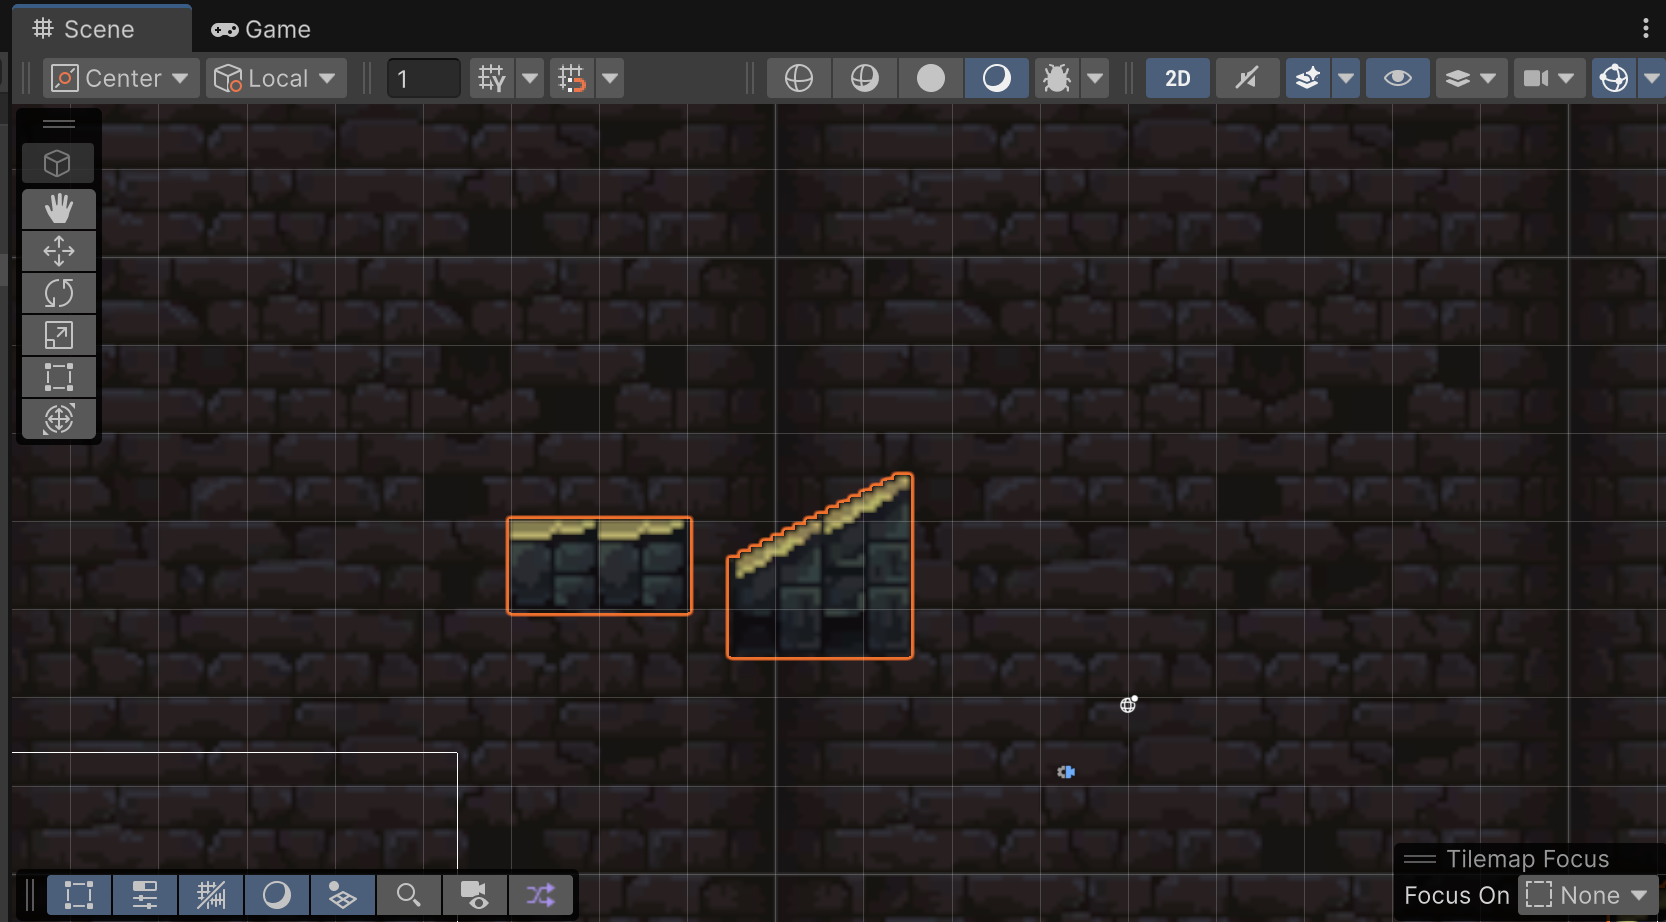
Task: Toggle 2D view mode
Action: (x=1177, y=78)
